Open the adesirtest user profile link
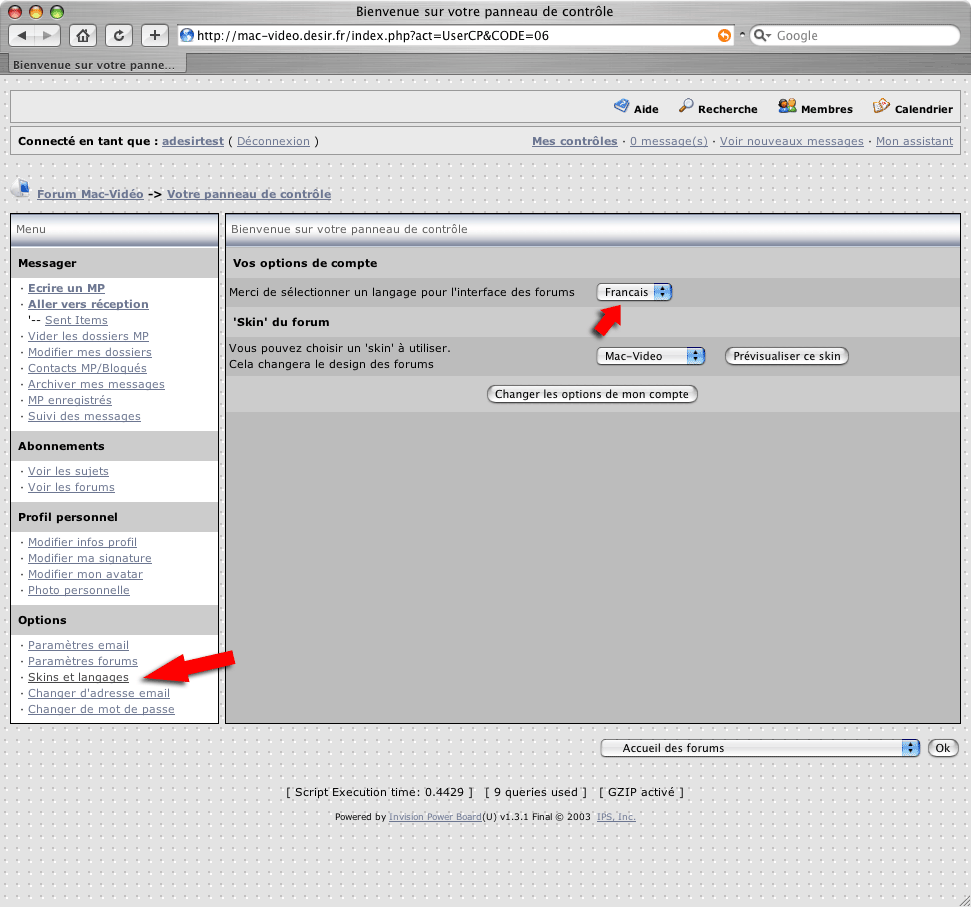This screenshot has height=907, width=971. coord(193,141)
